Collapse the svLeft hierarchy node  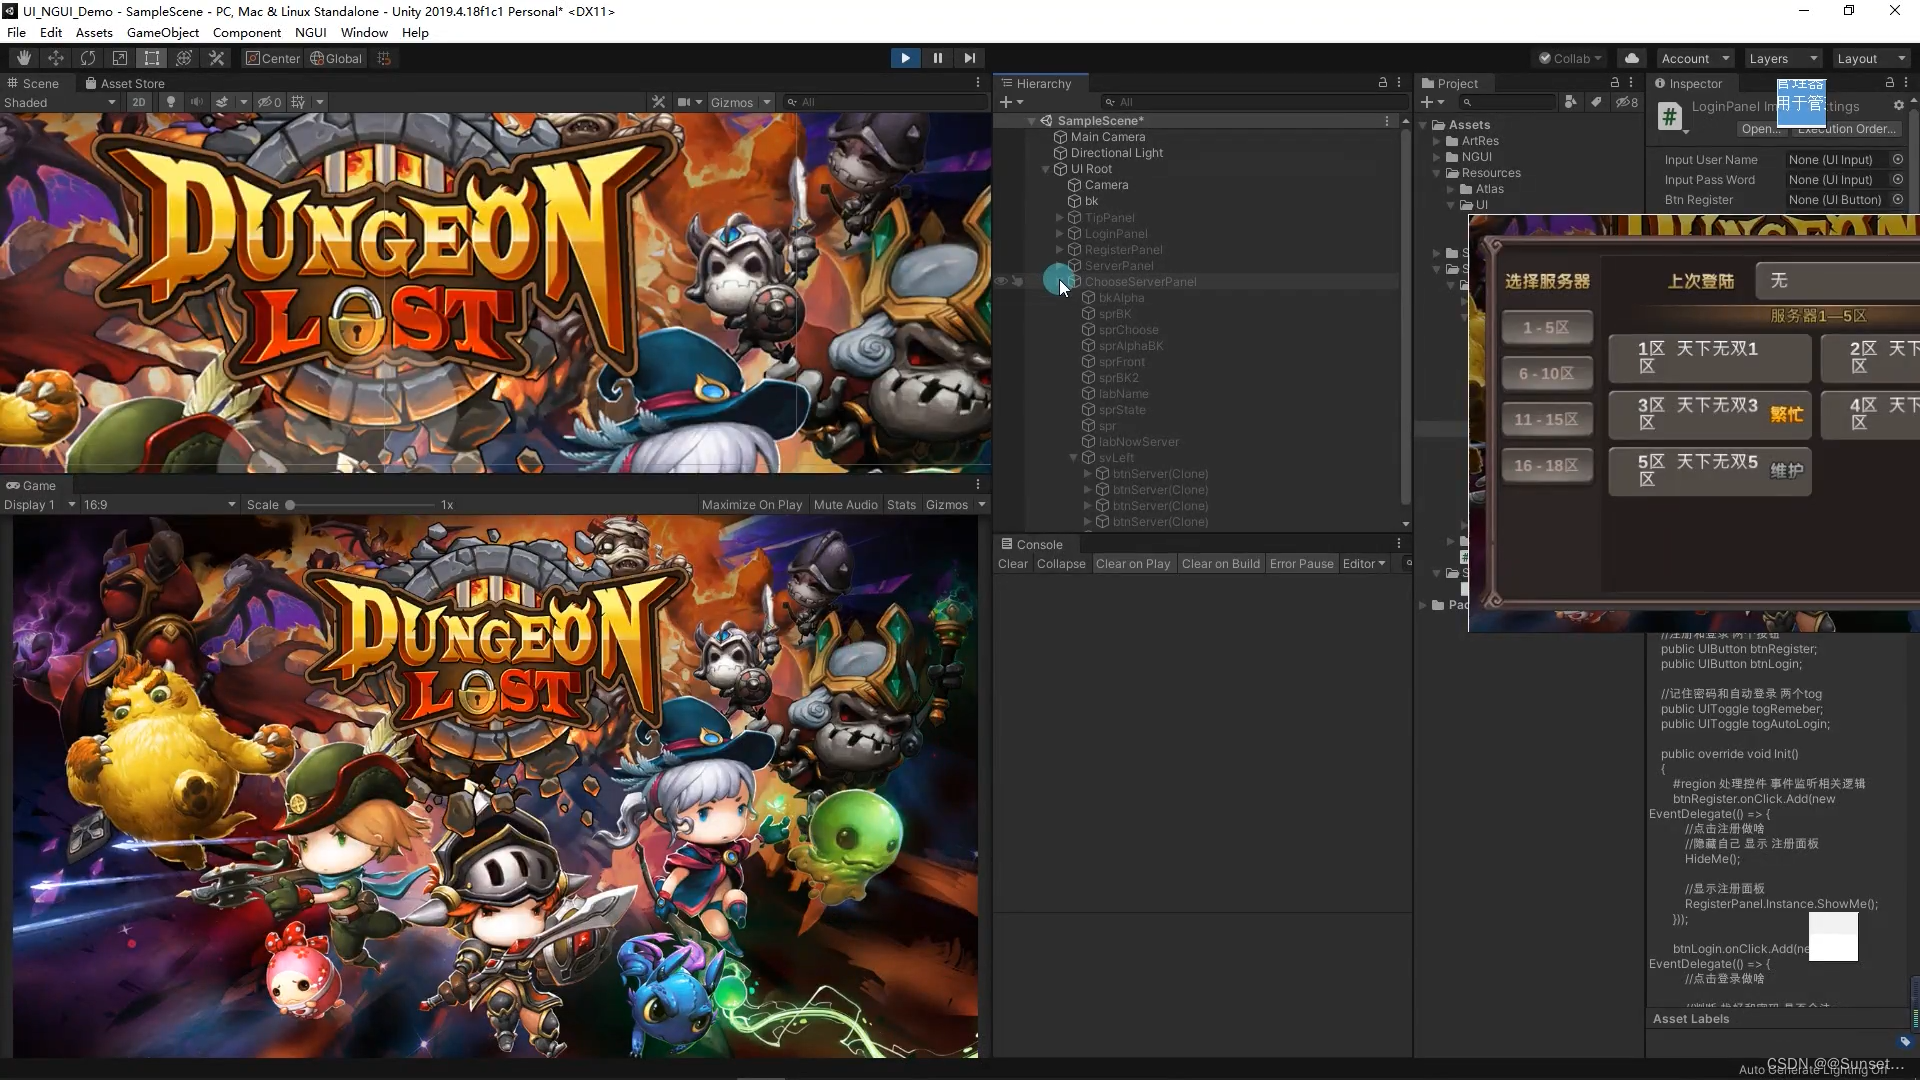pyautogui.click(x=1074, y=458)
